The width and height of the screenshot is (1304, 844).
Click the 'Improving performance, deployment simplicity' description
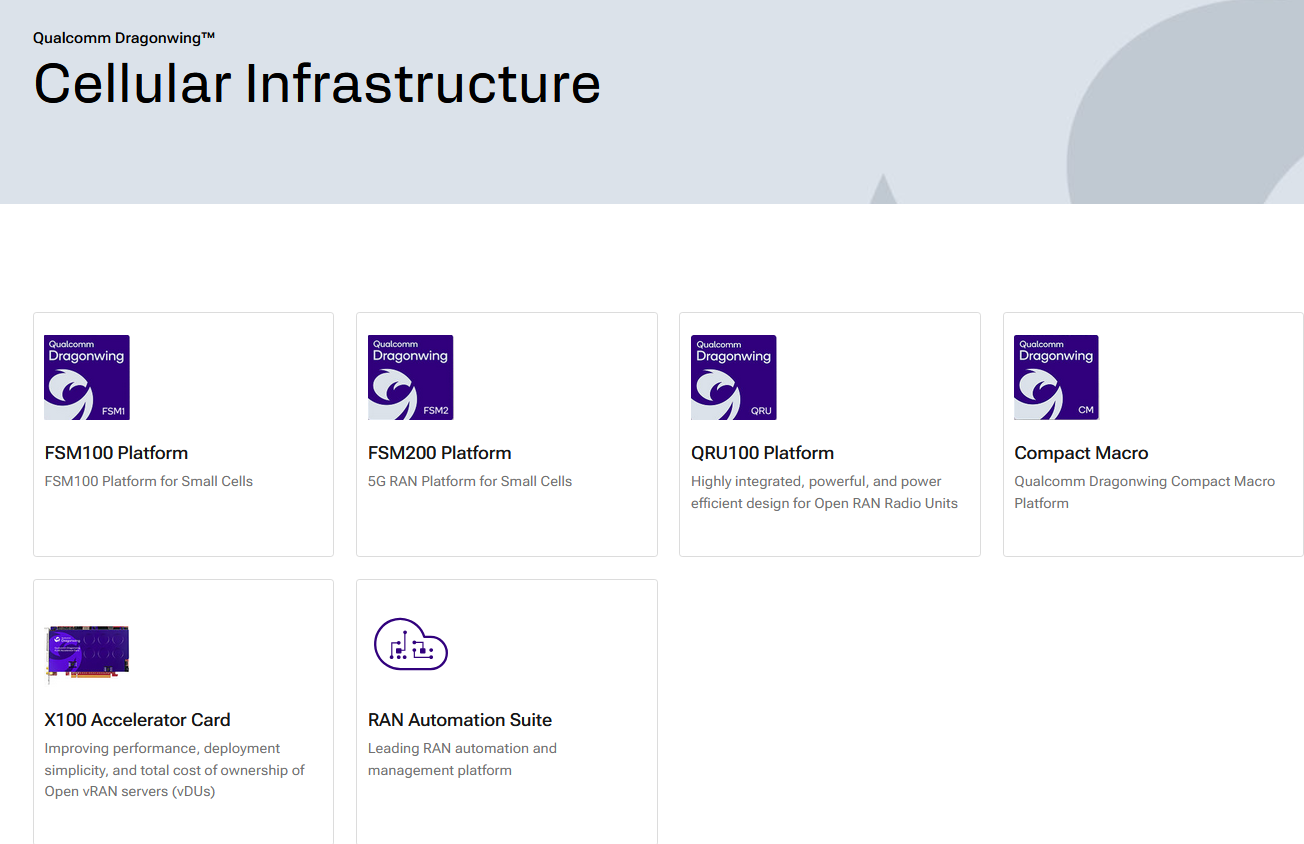click(175, 770)
